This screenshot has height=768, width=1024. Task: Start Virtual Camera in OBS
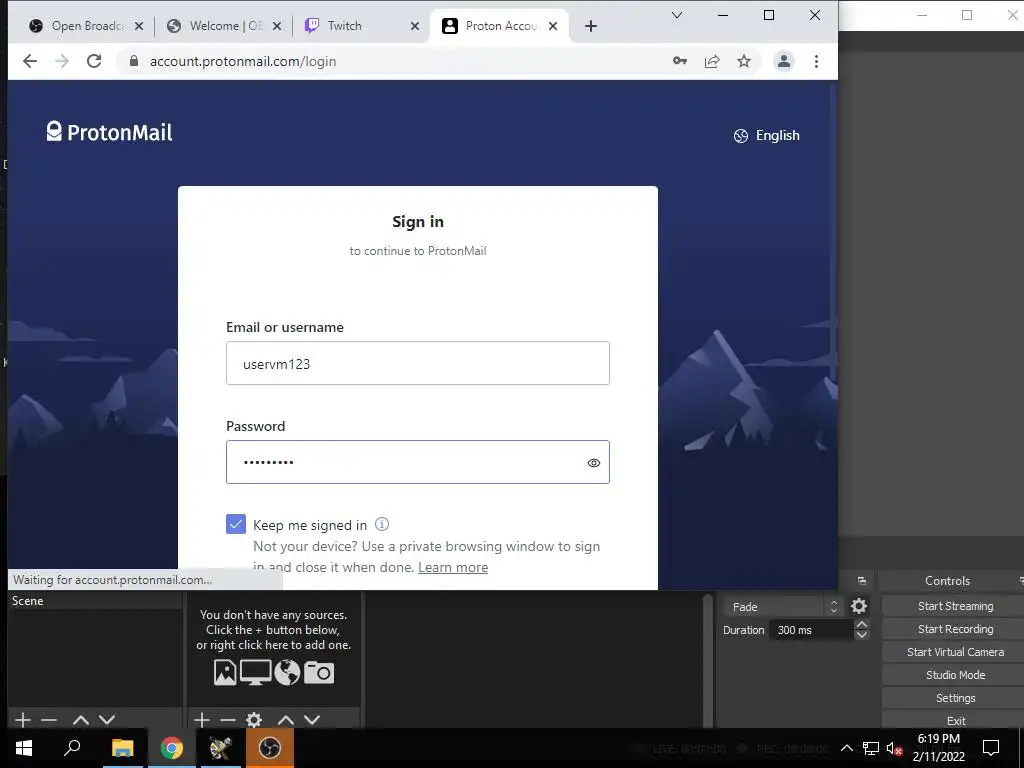coord(955,652)
